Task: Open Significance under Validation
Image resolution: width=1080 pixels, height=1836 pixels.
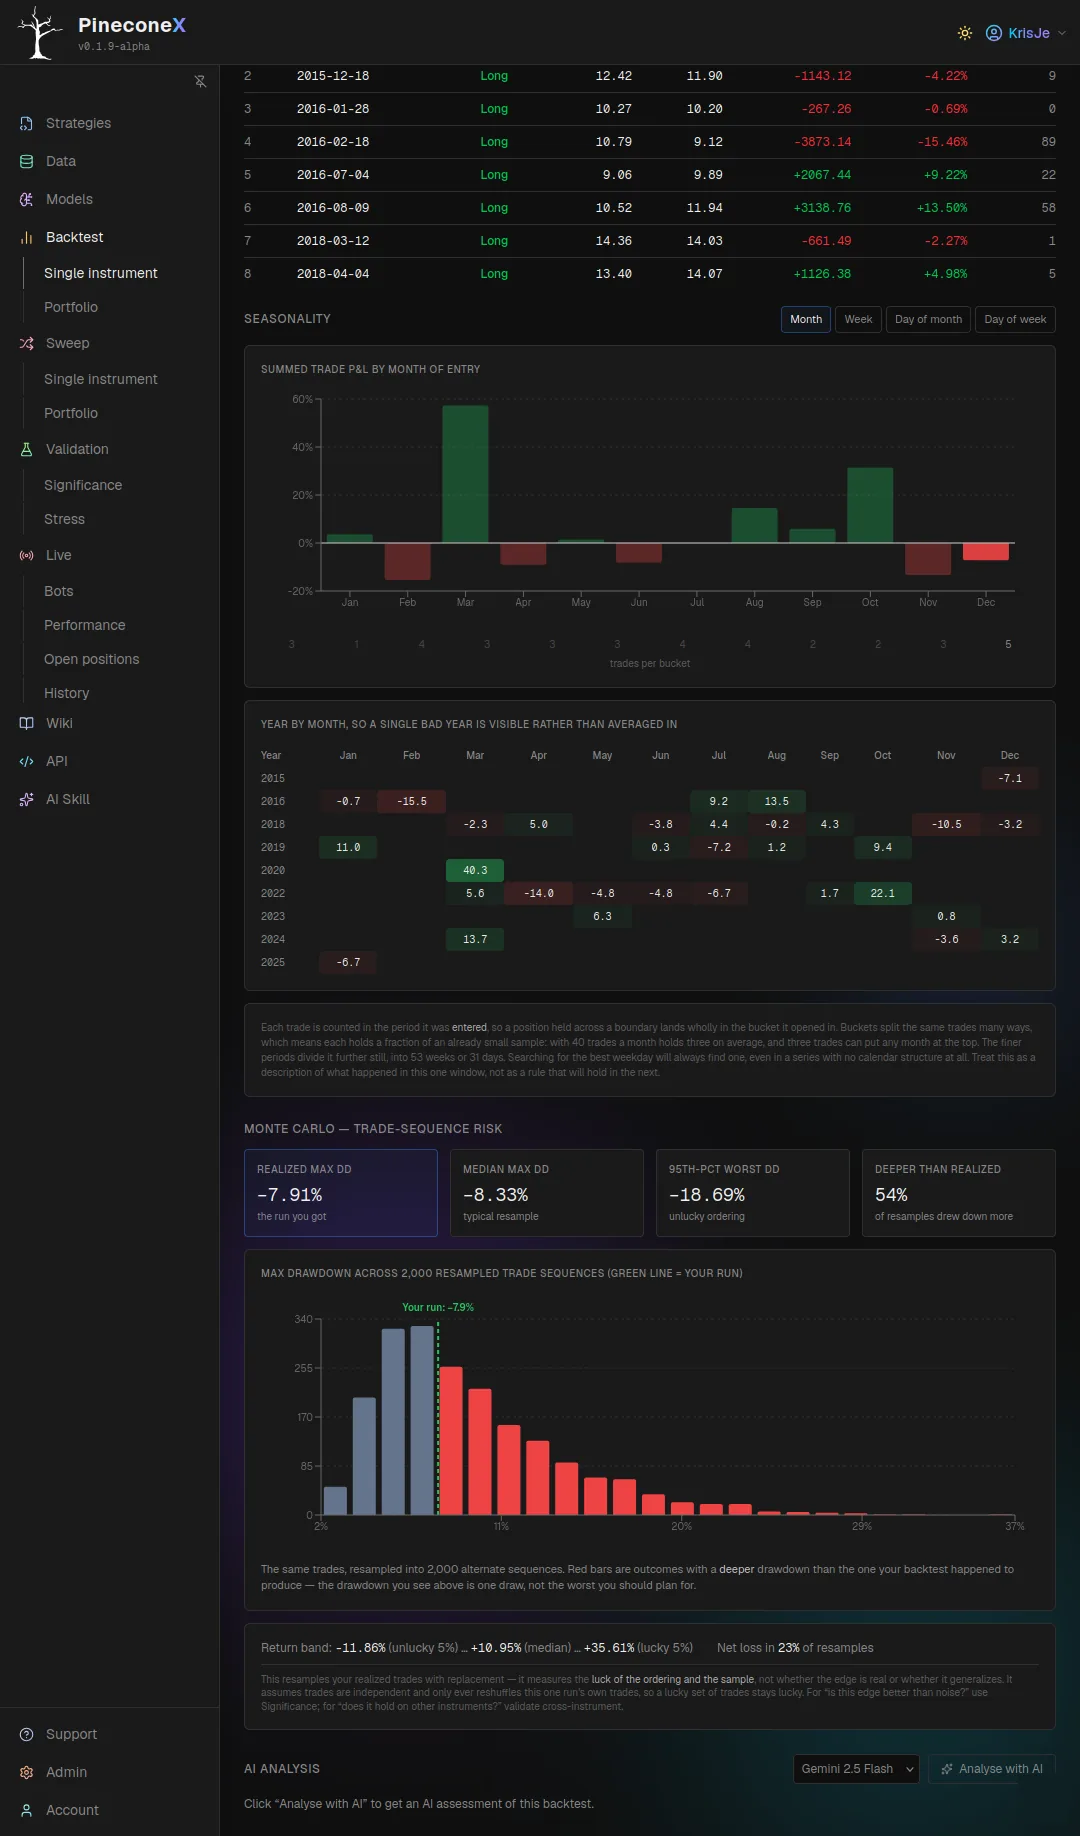Action: click(83, 485)
